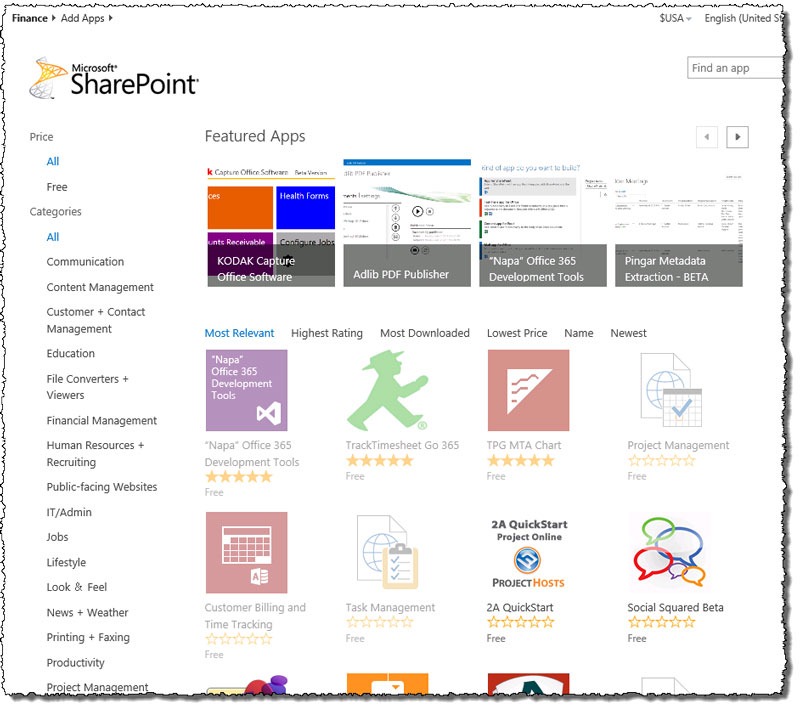Click the star rating under TPG MTA Chart

(520, 461)
